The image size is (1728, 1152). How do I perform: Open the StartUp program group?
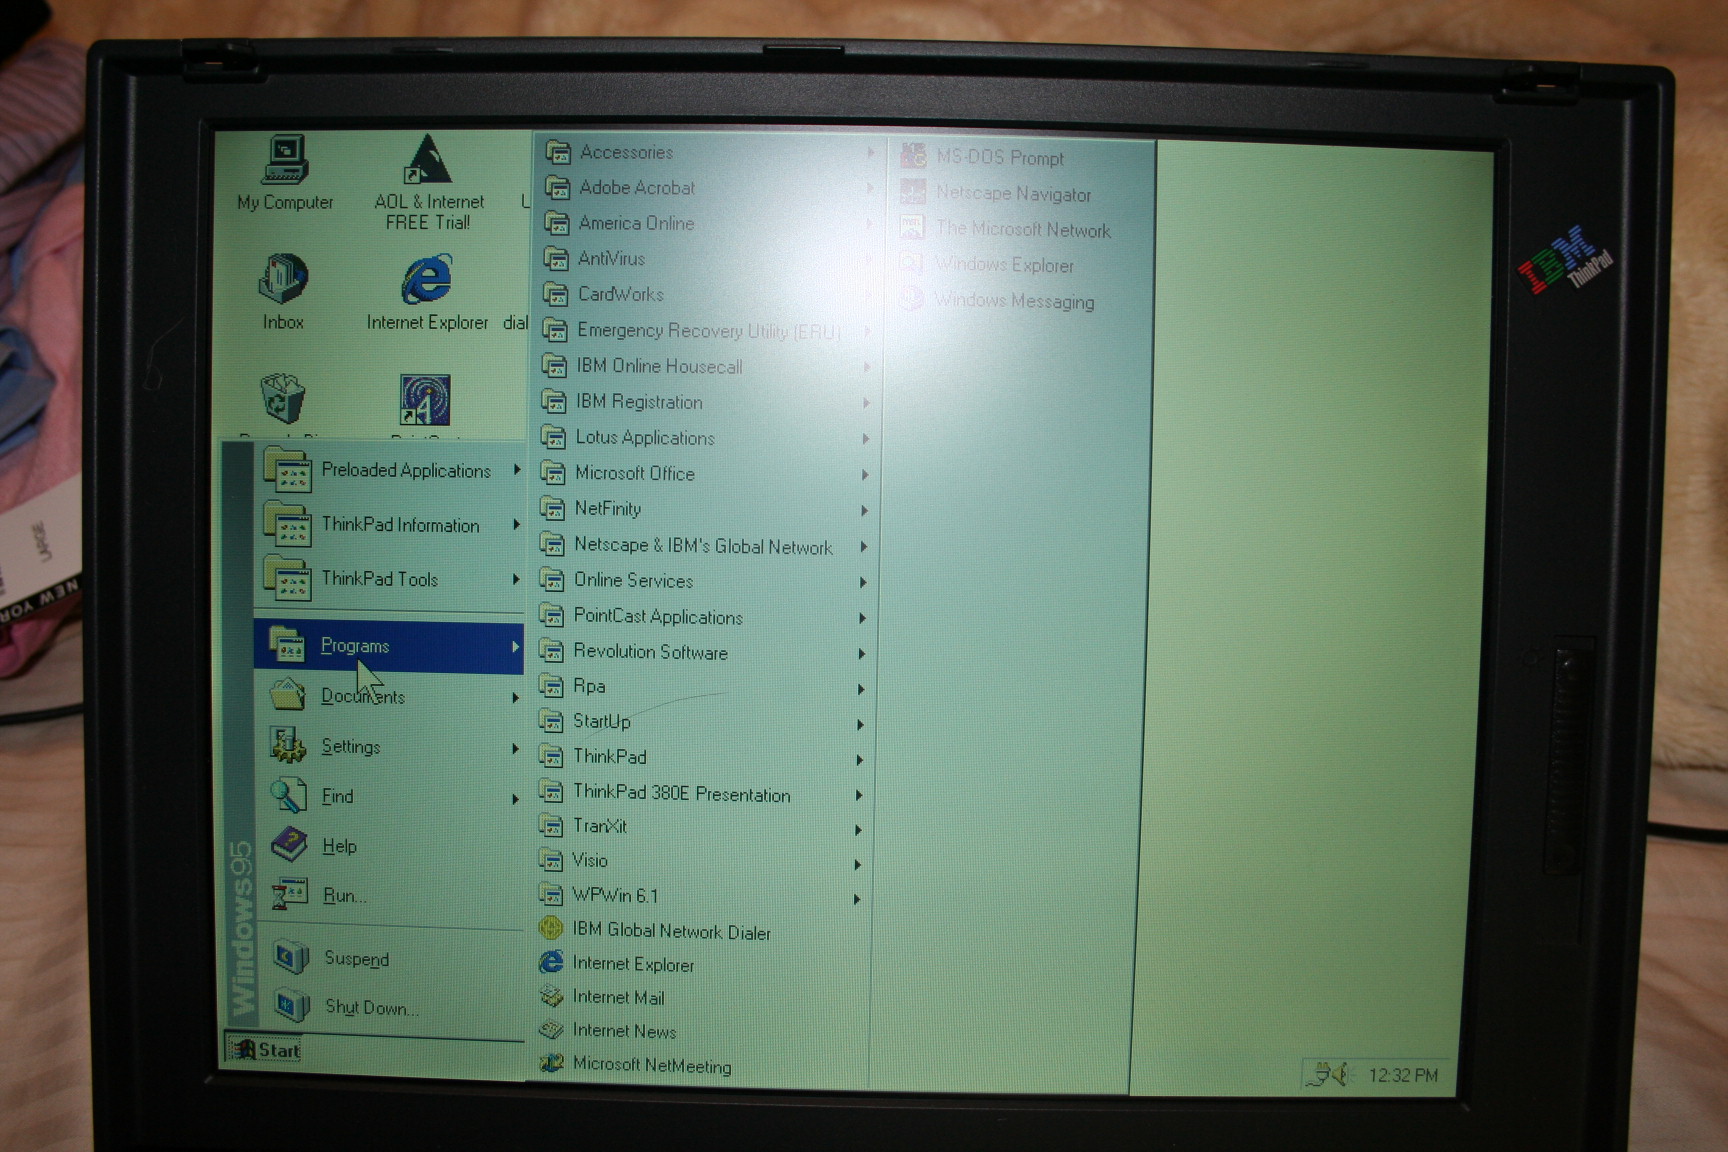point(702,722)
